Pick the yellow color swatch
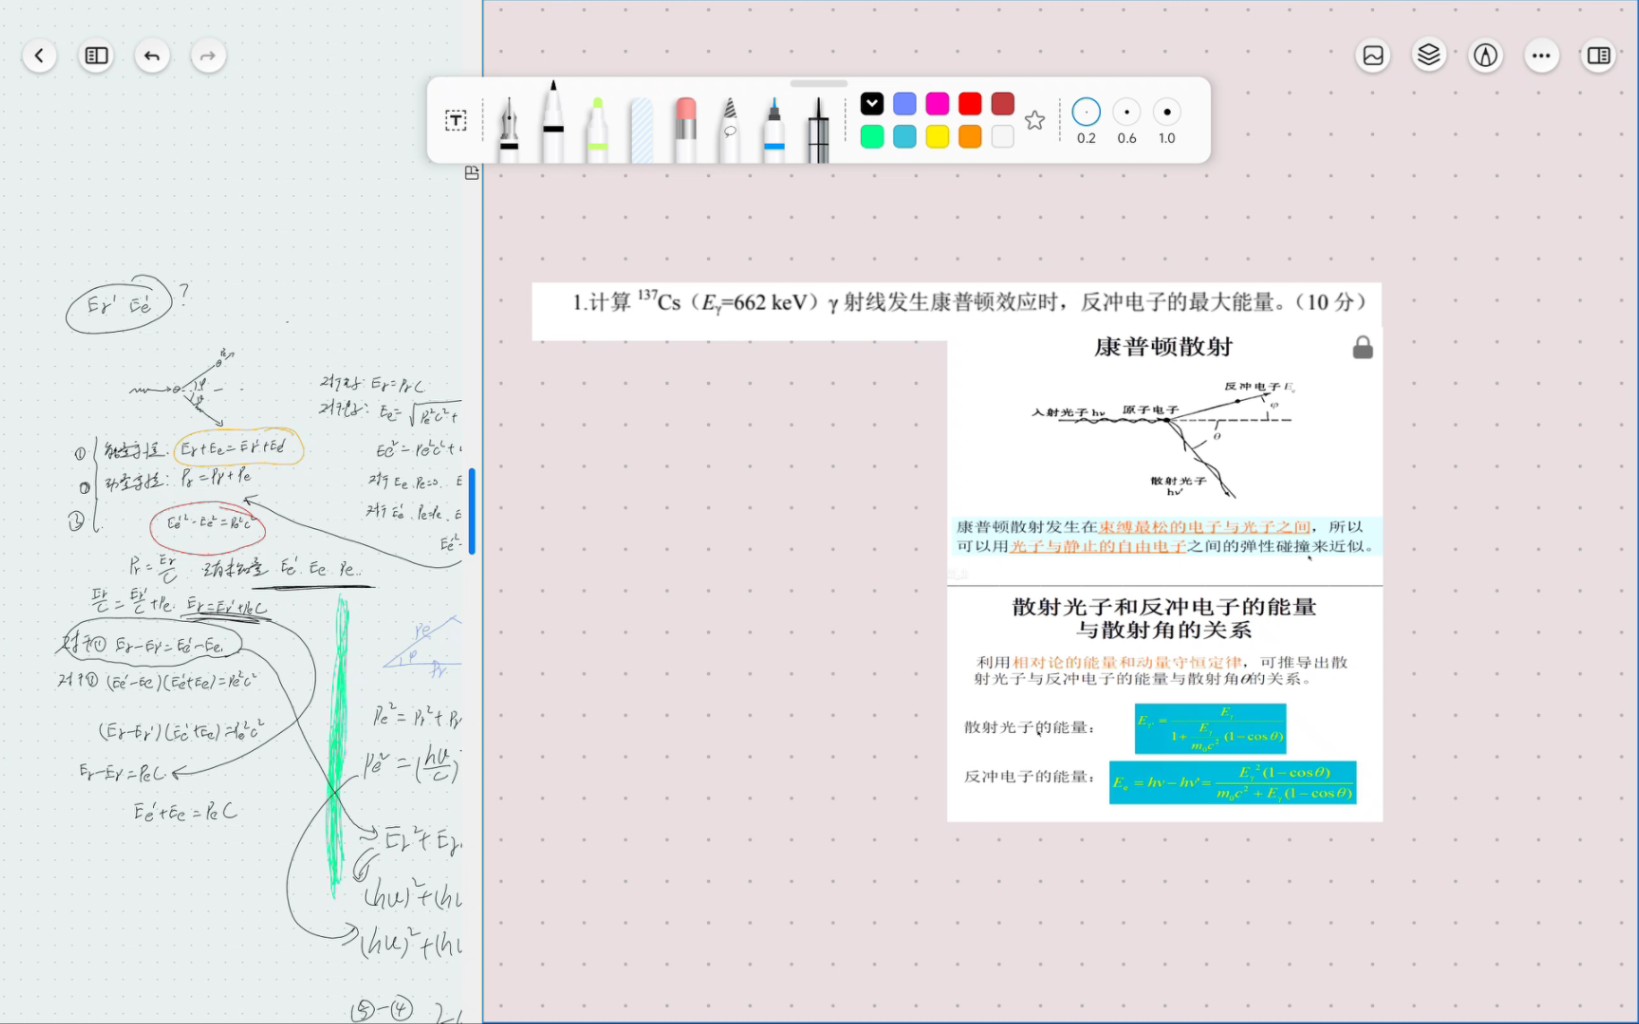The height and width of the screenshot is (1024, 1639). pos(937,137)
